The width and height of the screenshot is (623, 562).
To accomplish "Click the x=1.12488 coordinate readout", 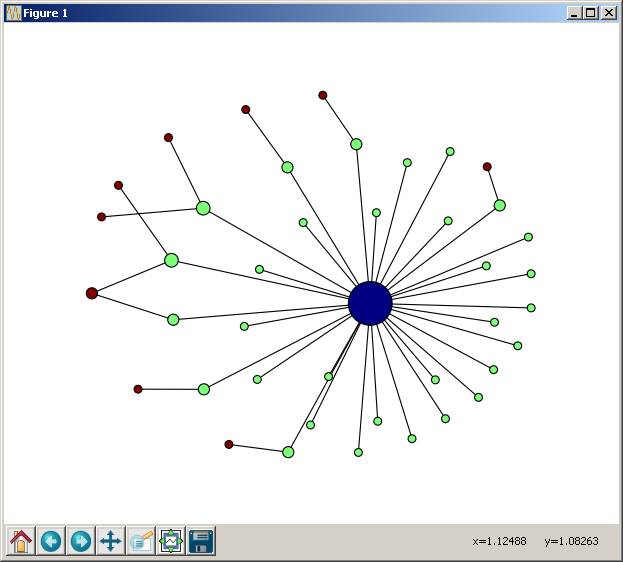I will point(499,541).
